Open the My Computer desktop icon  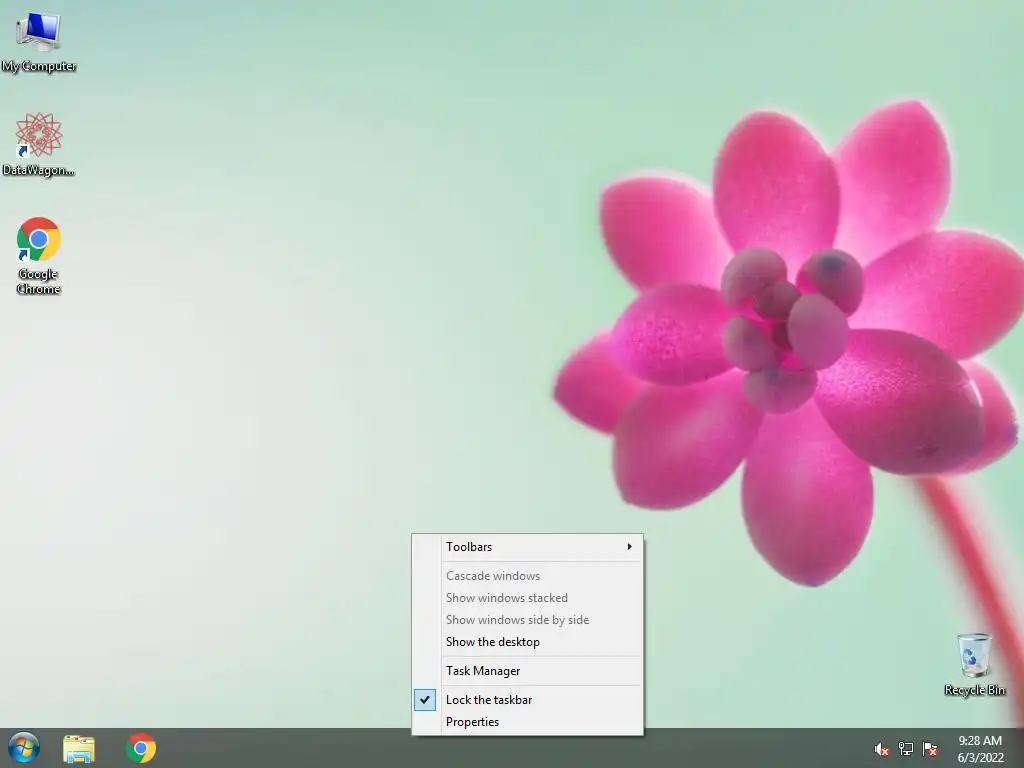point(39,40)
